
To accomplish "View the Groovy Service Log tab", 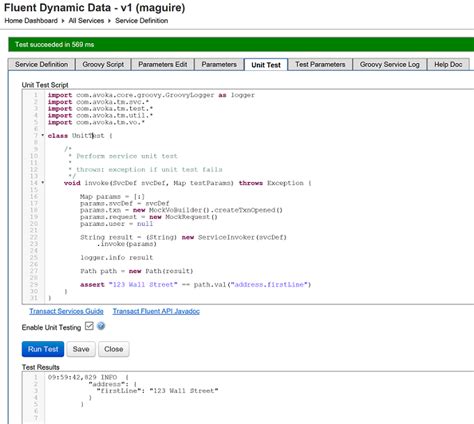I will (389, 64).
